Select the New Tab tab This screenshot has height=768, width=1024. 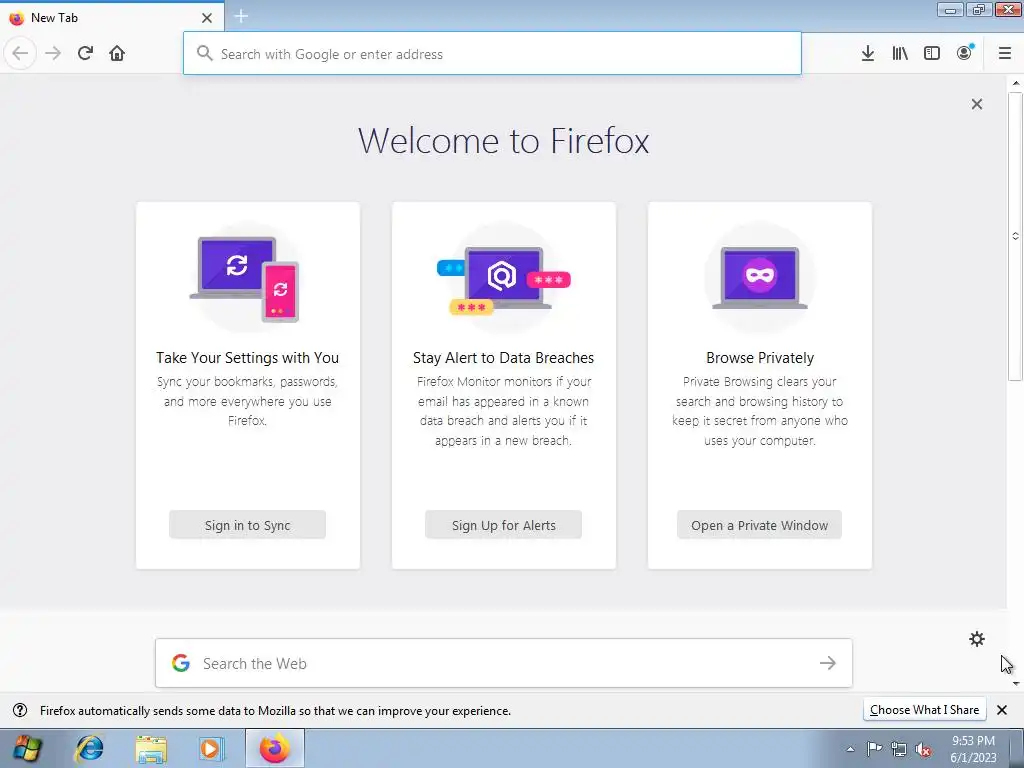pyautogui.click(x=112, y=16)
